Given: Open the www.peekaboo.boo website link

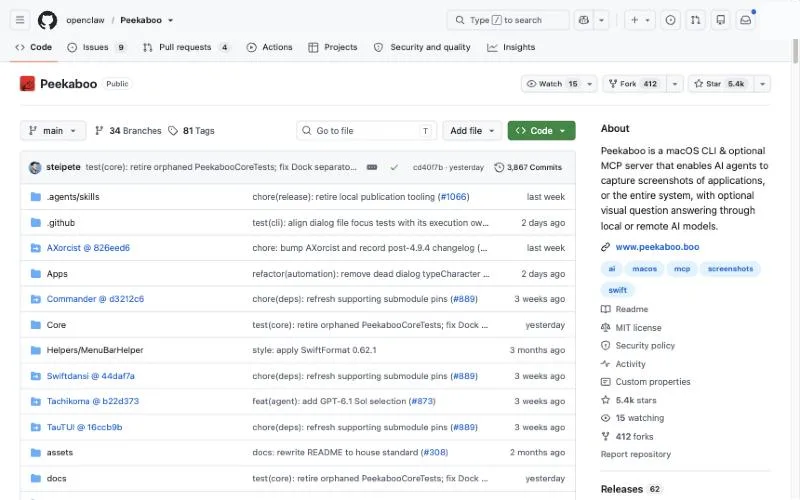Looking at the screenshot, I should [x=657, y=247].
